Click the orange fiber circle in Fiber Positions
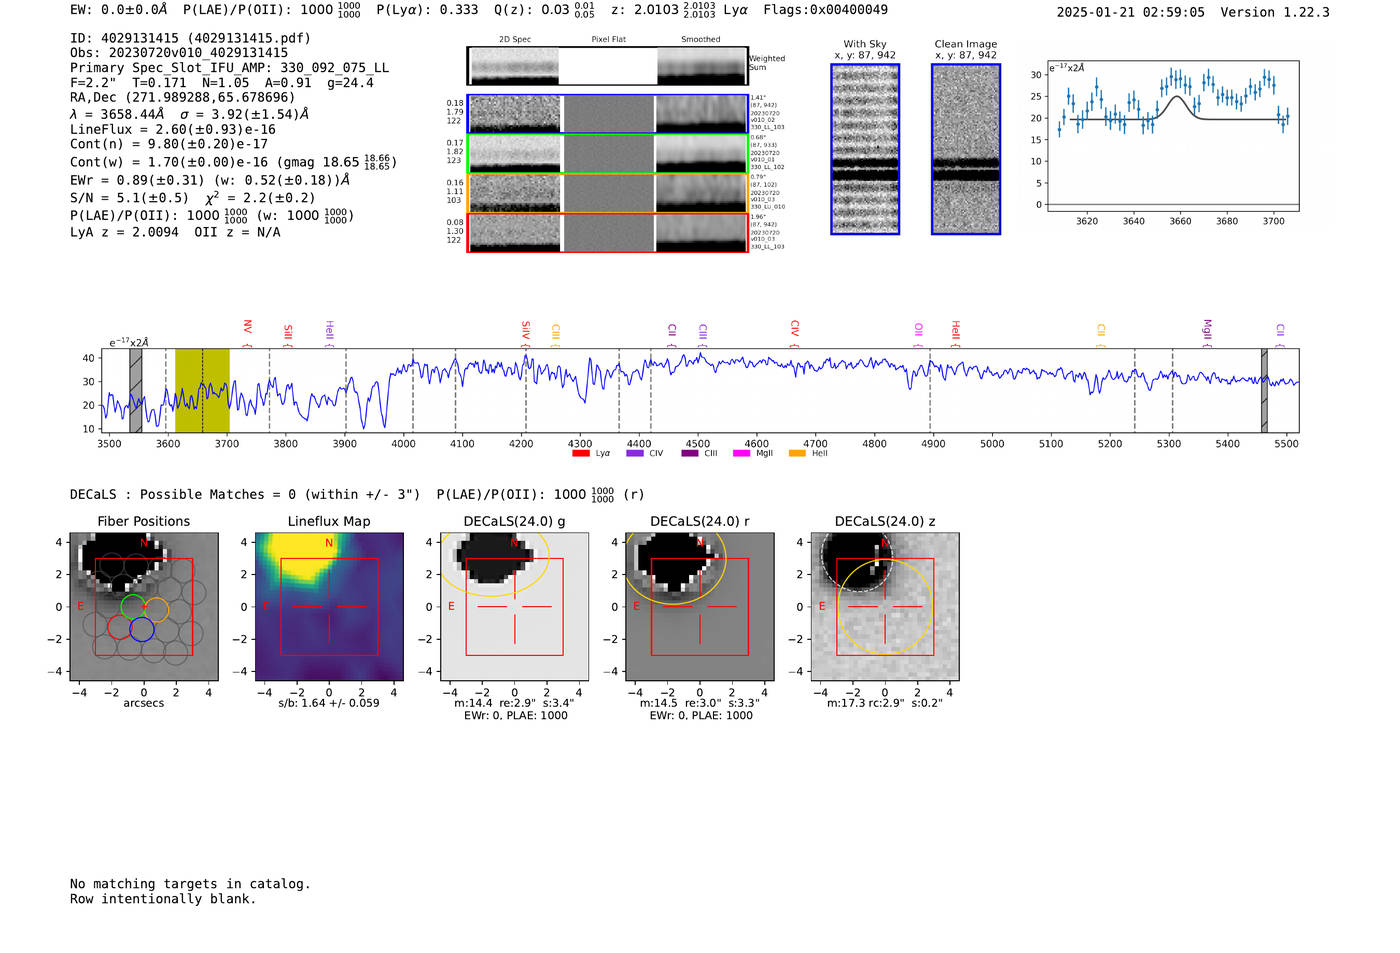The image size is (1400, 953). click(157, 609)
